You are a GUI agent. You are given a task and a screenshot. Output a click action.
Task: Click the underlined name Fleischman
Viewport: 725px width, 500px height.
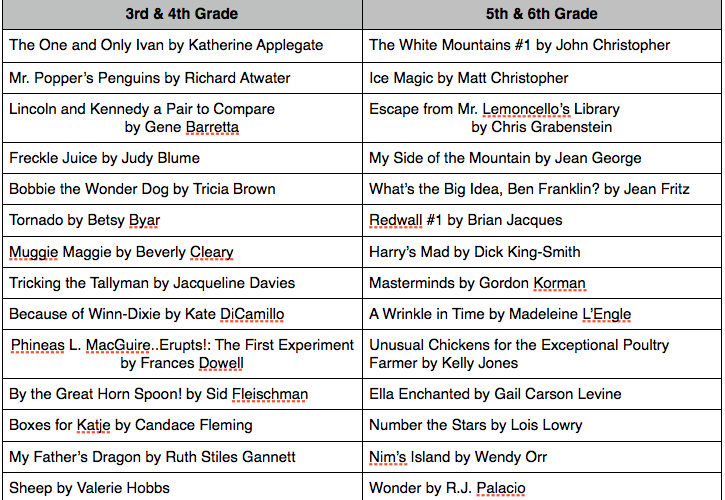pyautogui.click(x=270, y=394)
